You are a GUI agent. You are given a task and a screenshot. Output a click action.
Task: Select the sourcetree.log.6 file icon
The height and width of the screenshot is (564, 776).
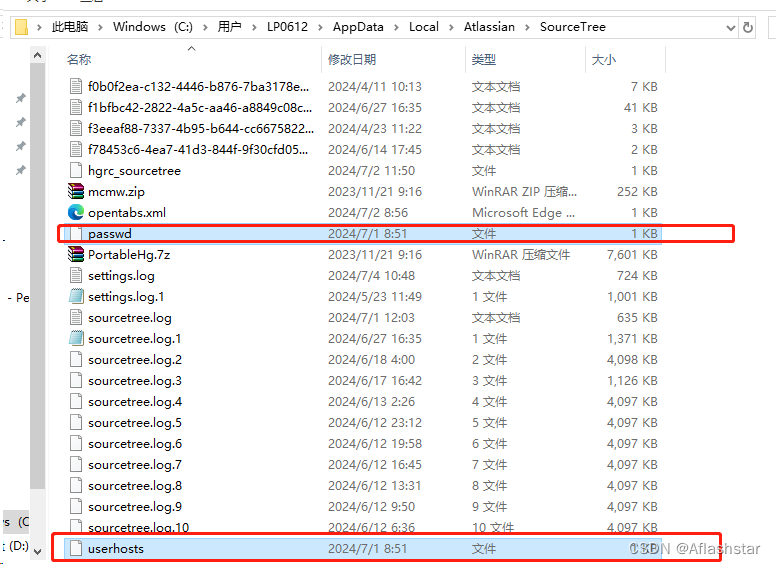[76, 444]
